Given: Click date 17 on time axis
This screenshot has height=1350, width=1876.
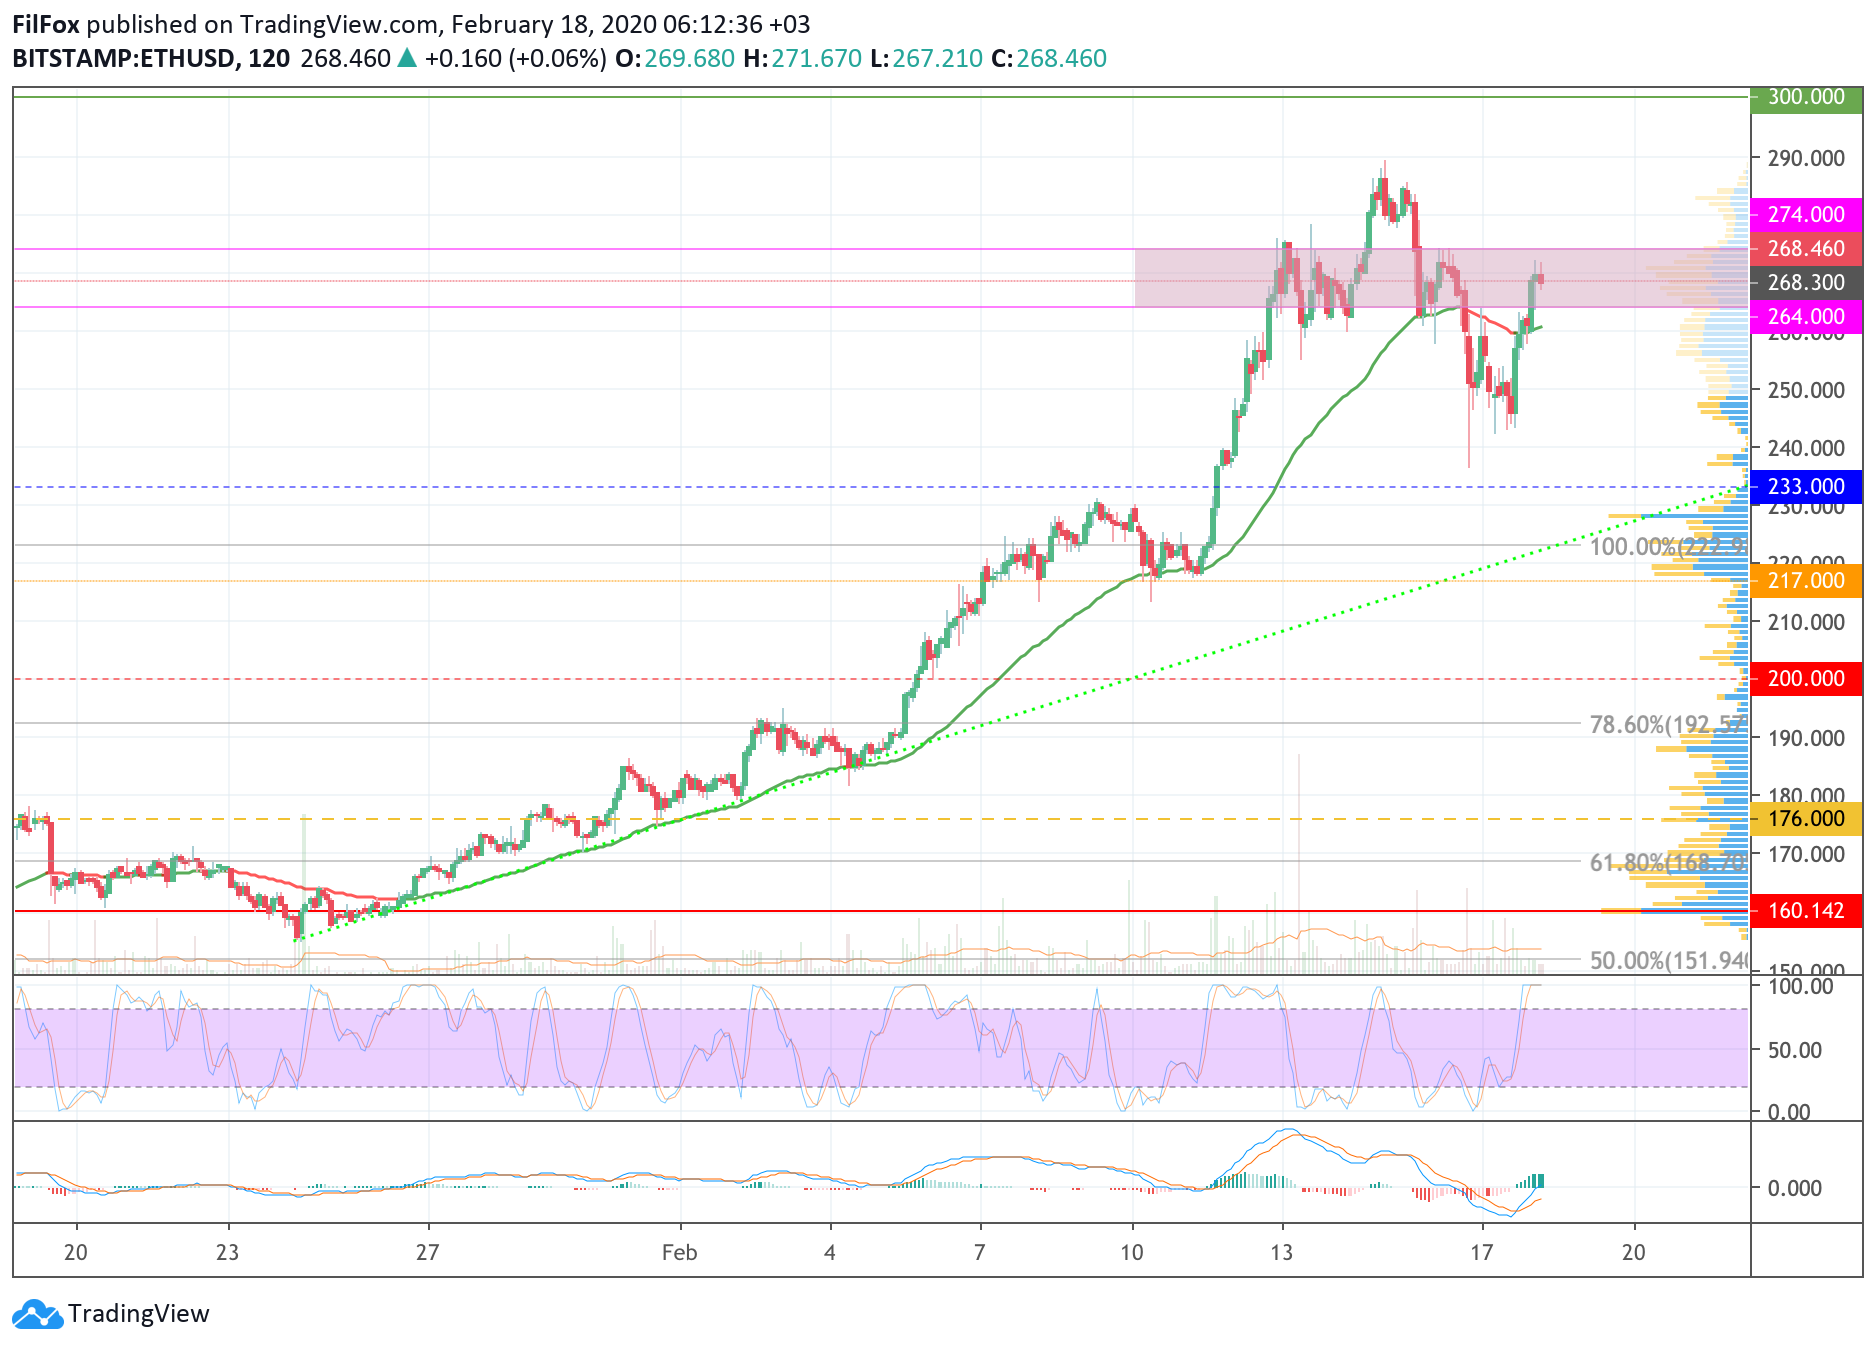Looking at the screenshot, I should pos(1482,1252).
